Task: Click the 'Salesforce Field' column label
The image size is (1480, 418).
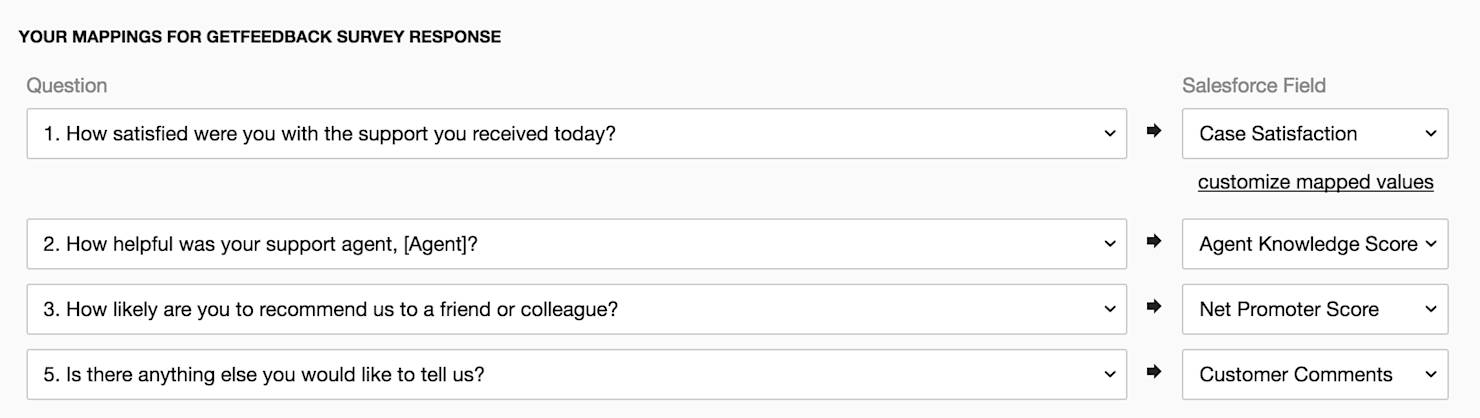Action: point(1253,86)
